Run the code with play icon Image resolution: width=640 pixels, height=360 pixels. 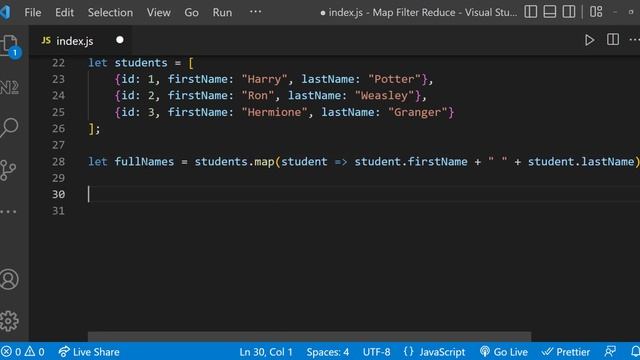click(x=589, y=40)
